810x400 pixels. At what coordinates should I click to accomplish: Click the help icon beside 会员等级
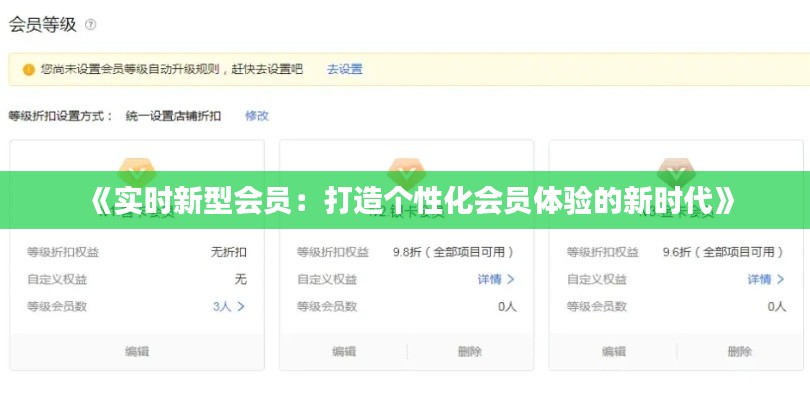(91, 24)
